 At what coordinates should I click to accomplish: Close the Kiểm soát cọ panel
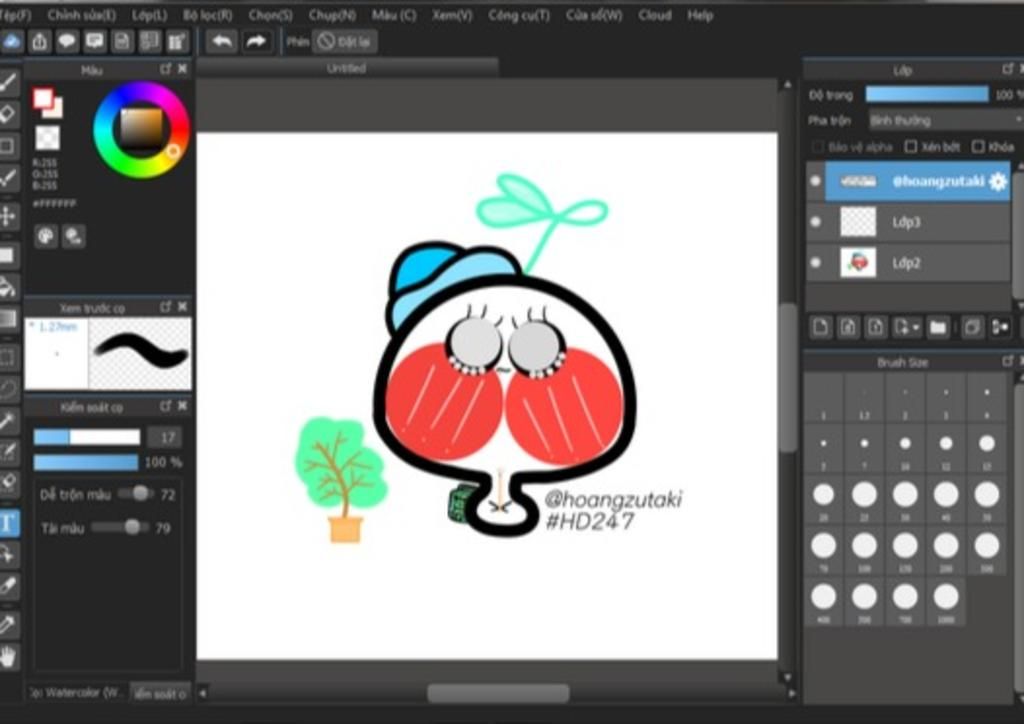[x=182, y=406]
